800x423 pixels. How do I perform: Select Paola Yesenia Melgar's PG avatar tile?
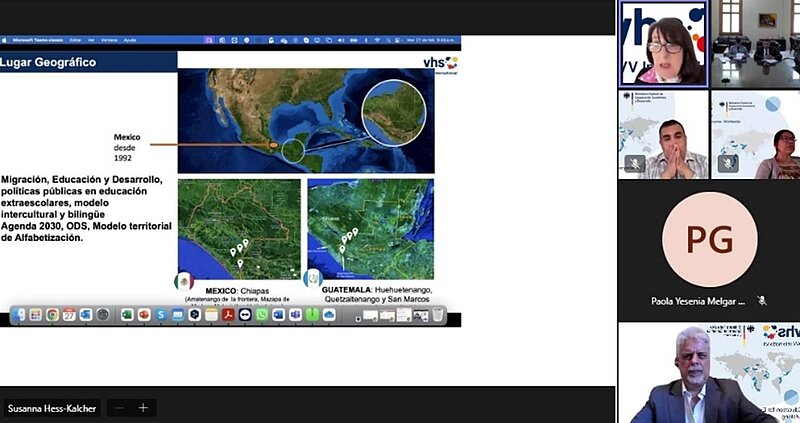709,240
